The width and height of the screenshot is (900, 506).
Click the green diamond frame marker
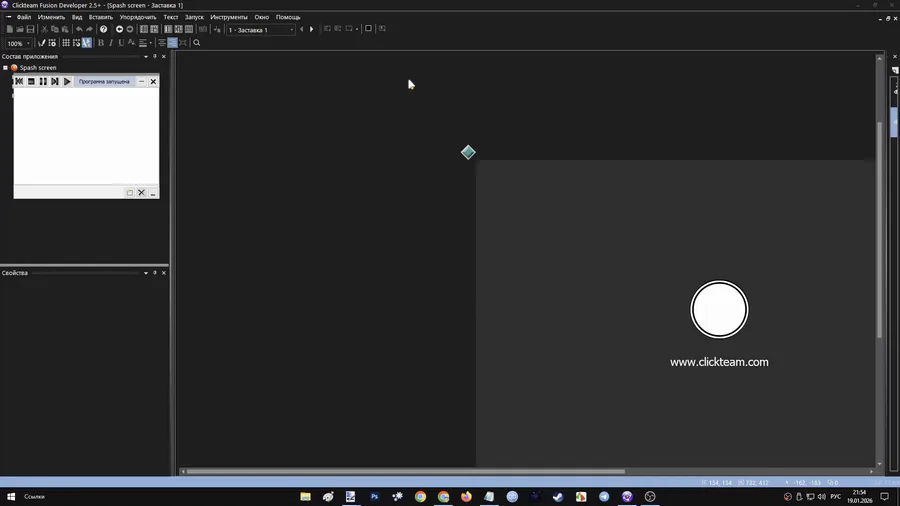click(468, 152)
